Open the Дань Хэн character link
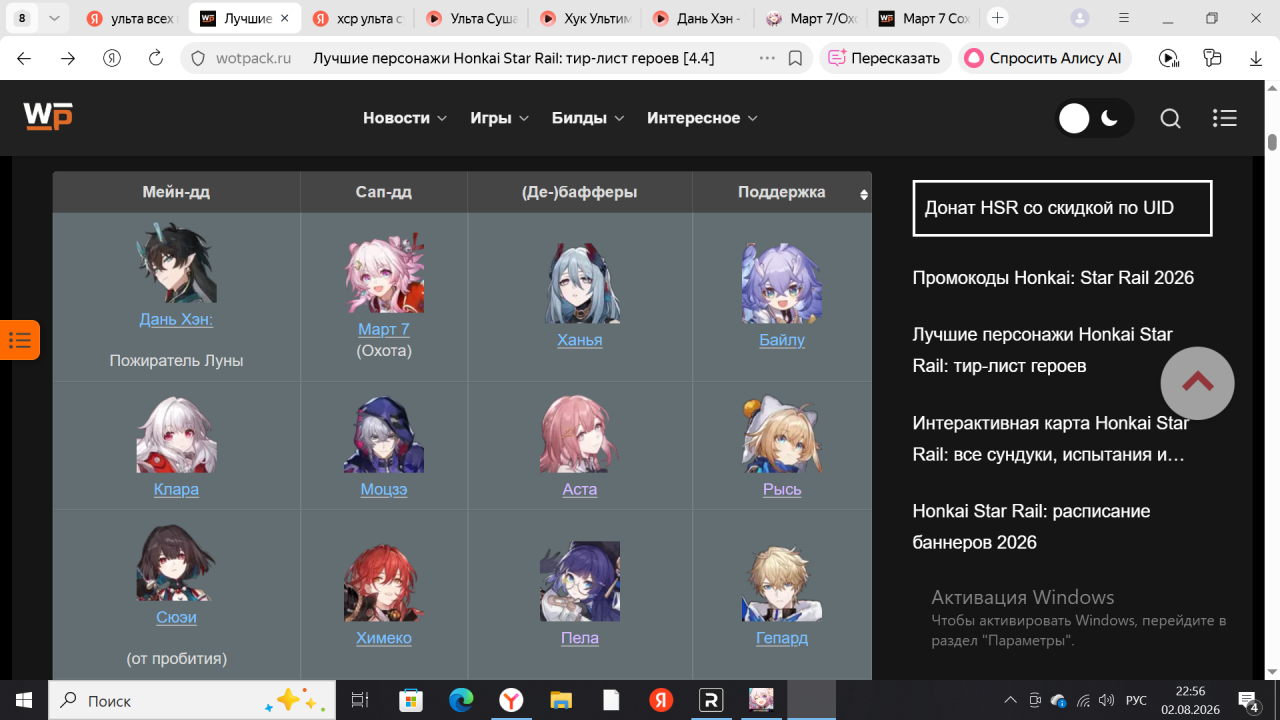This screenshot has height=720, width=1280. [x=176, y=319]
